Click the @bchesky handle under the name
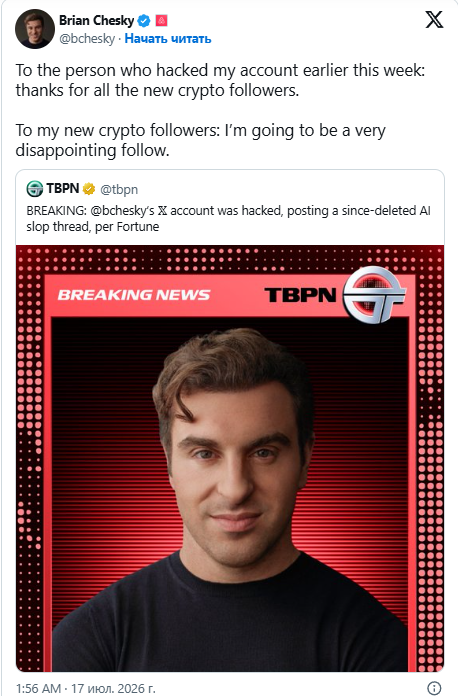The width and height of the screenshot is (458, 696). coord(87,39)
